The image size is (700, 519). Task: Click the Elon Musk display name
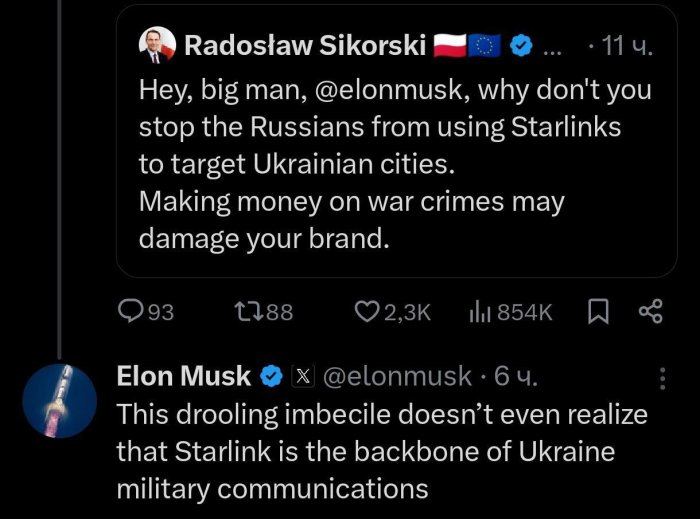[x=184, y=376]
